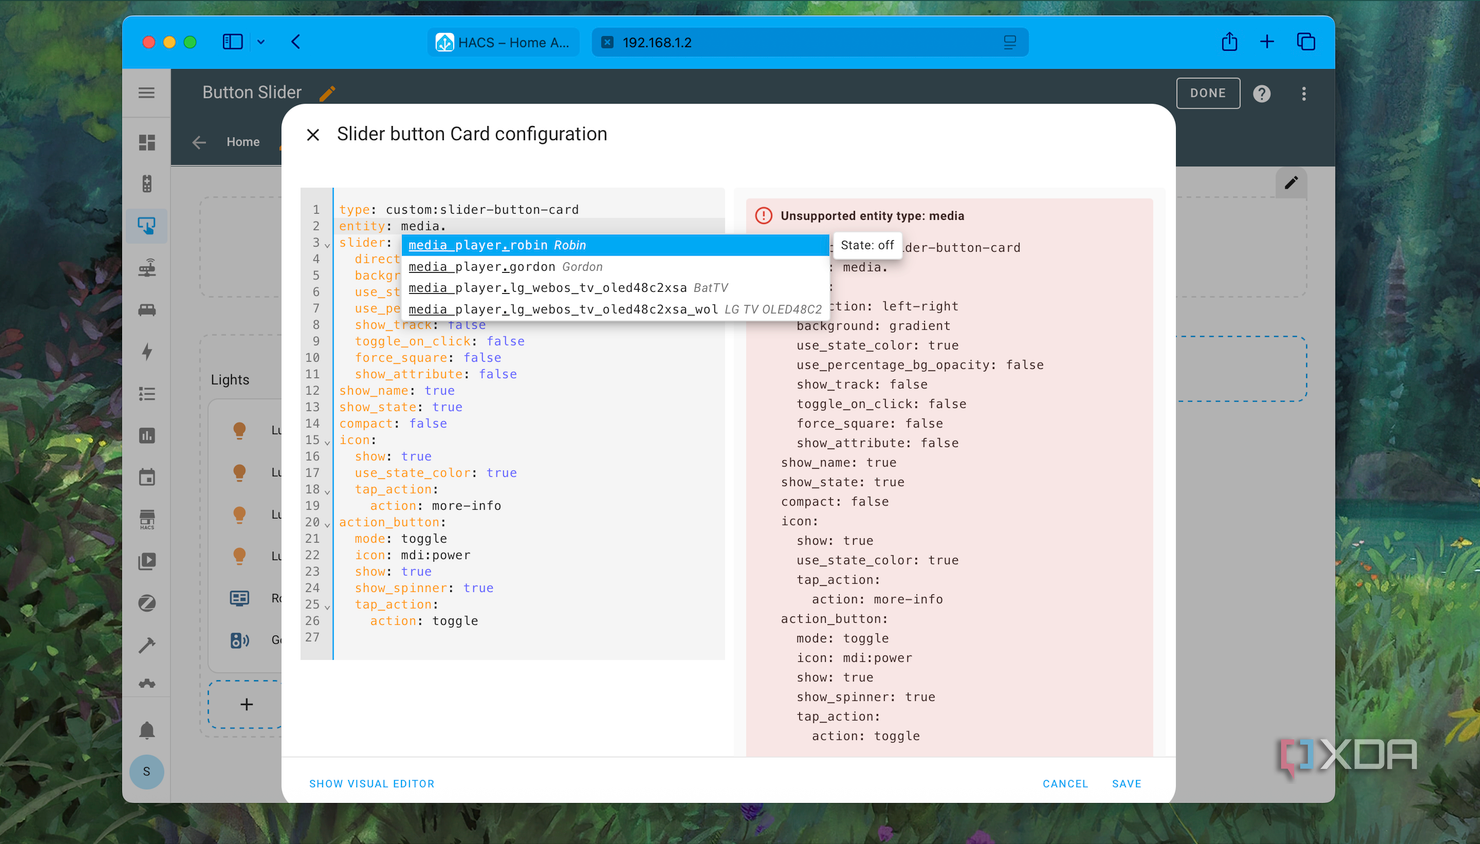Collapse tap_action block at line 18
Screen dimensions: 1480x844
pyautogui.click(x=327, y=492)
